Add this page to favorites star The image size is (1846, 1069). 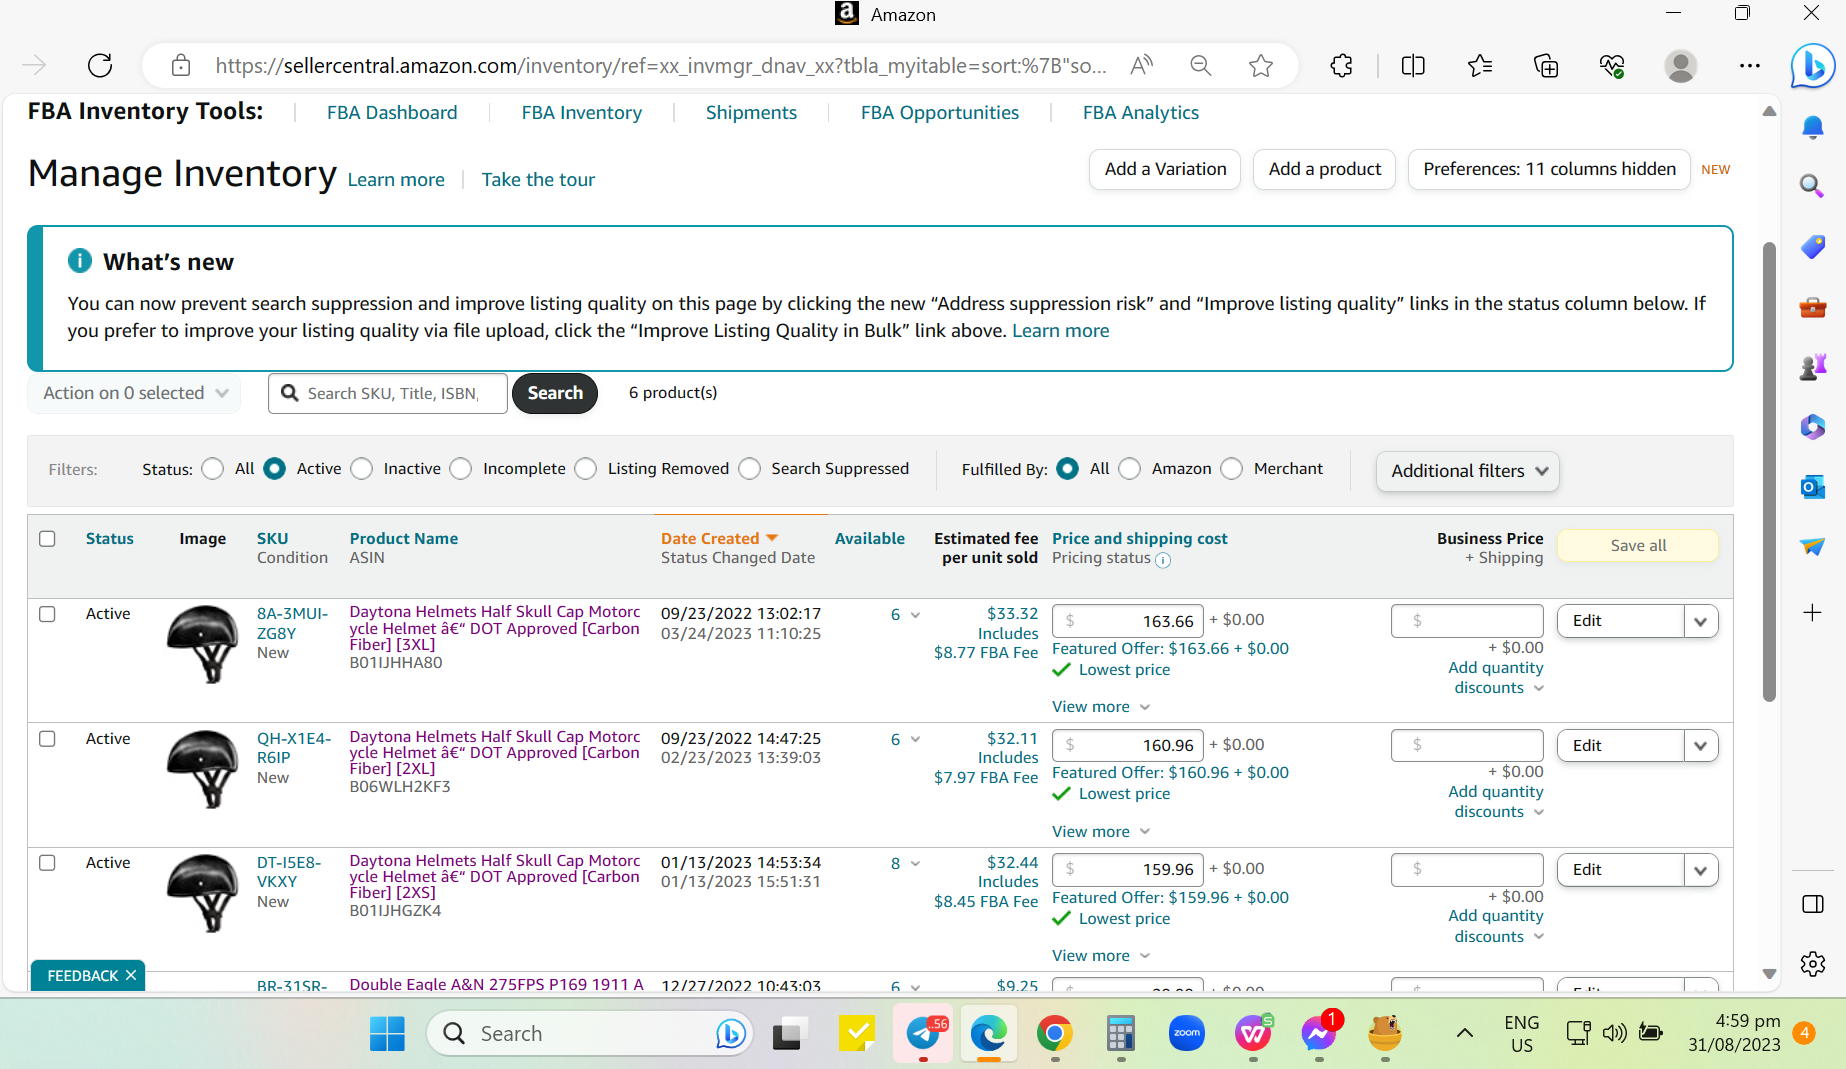(1260, 66)
